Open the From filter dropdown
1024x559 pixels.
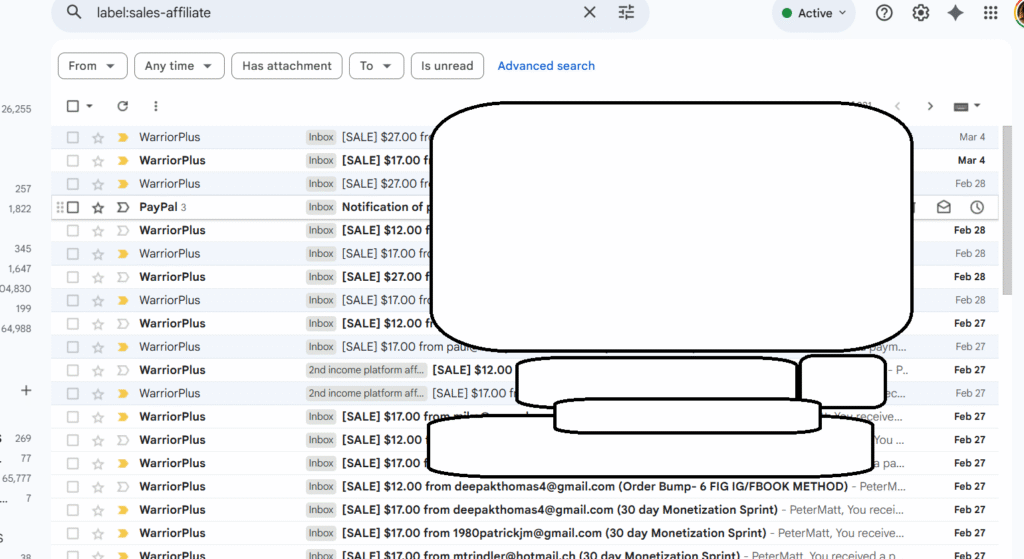click(x=92, y=66)
